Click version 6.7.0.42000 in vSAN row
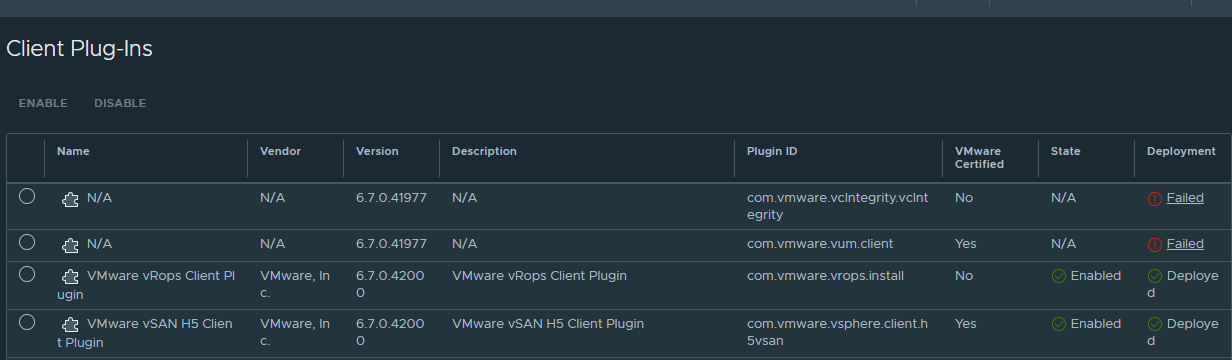Viewport: 1232px width, 360px height. pyautogui.click(x=390, y=332)
